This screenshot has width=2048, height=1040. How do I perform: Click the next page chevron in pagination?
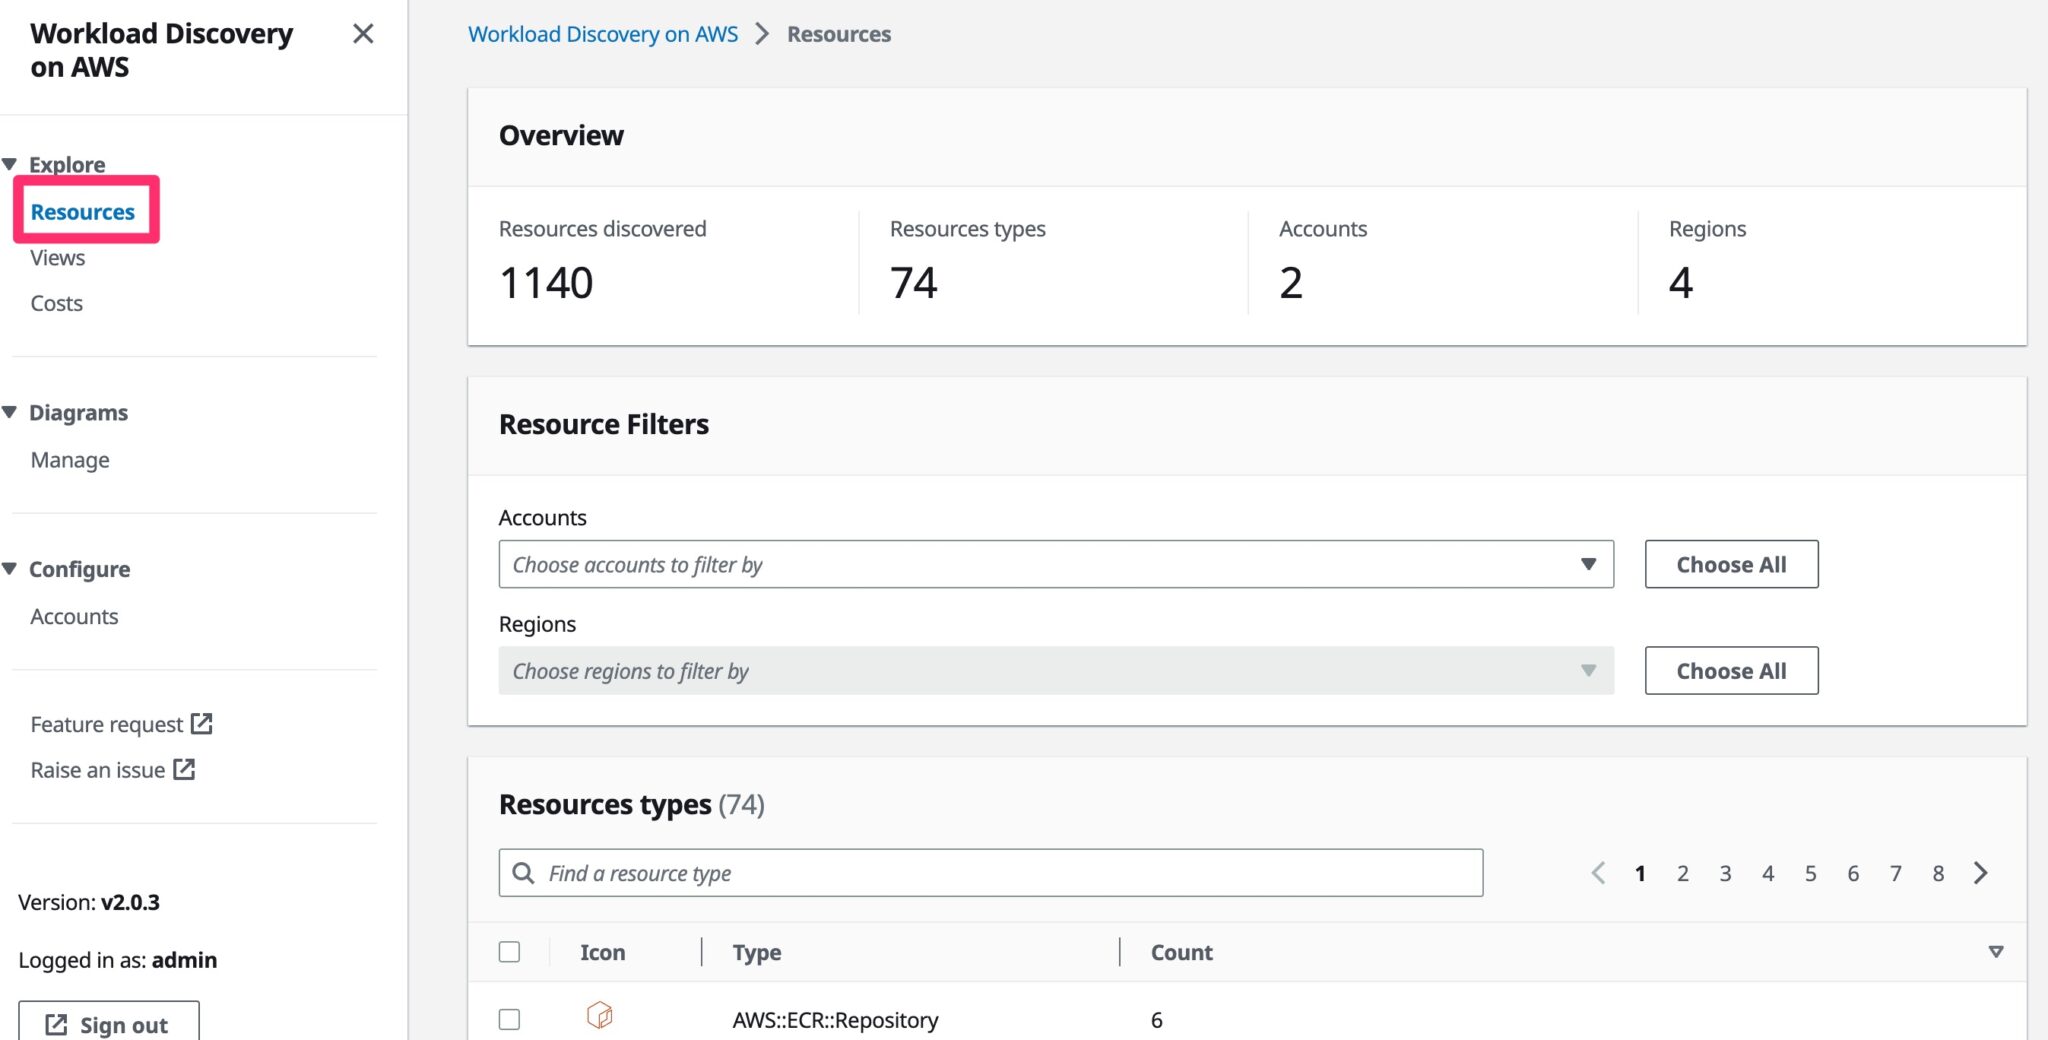click(1981, 872)
